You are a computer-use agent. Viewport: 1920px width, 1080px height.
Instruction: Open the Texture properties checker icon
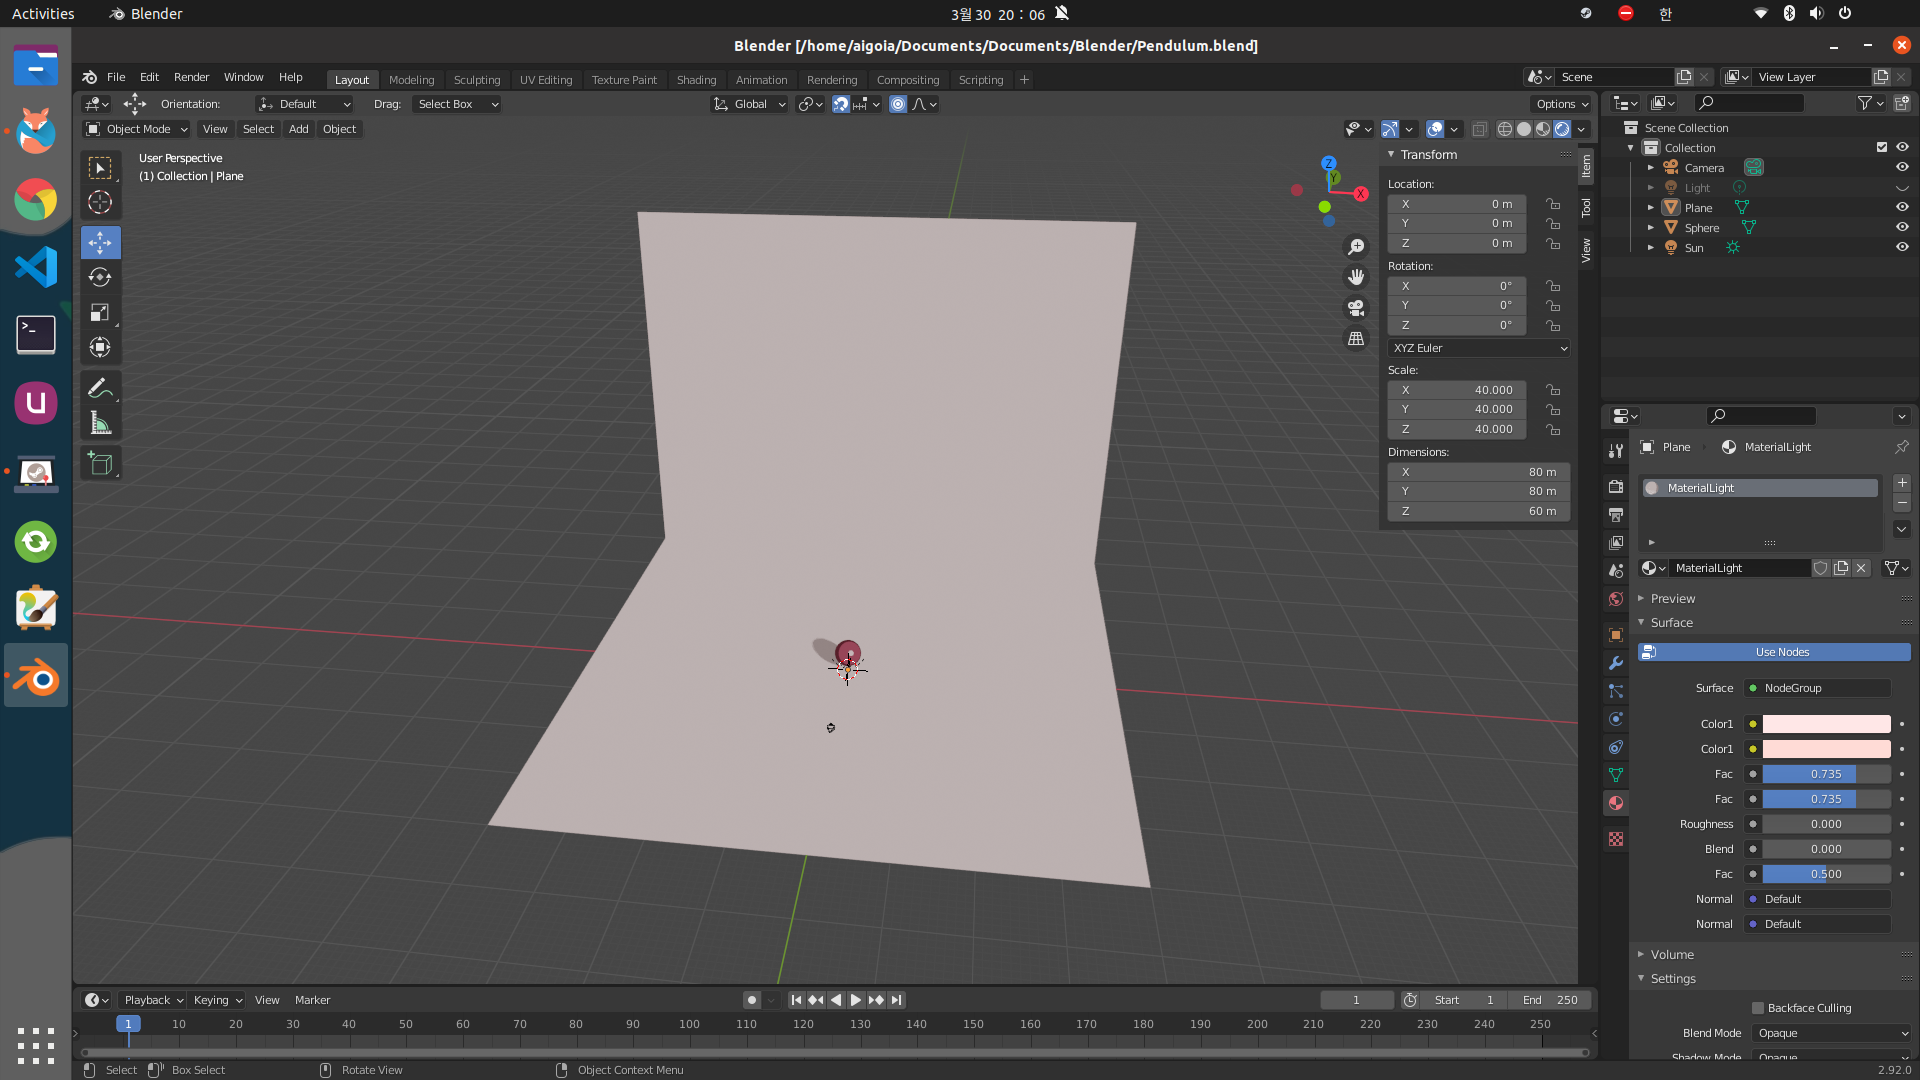(1616, 839)
